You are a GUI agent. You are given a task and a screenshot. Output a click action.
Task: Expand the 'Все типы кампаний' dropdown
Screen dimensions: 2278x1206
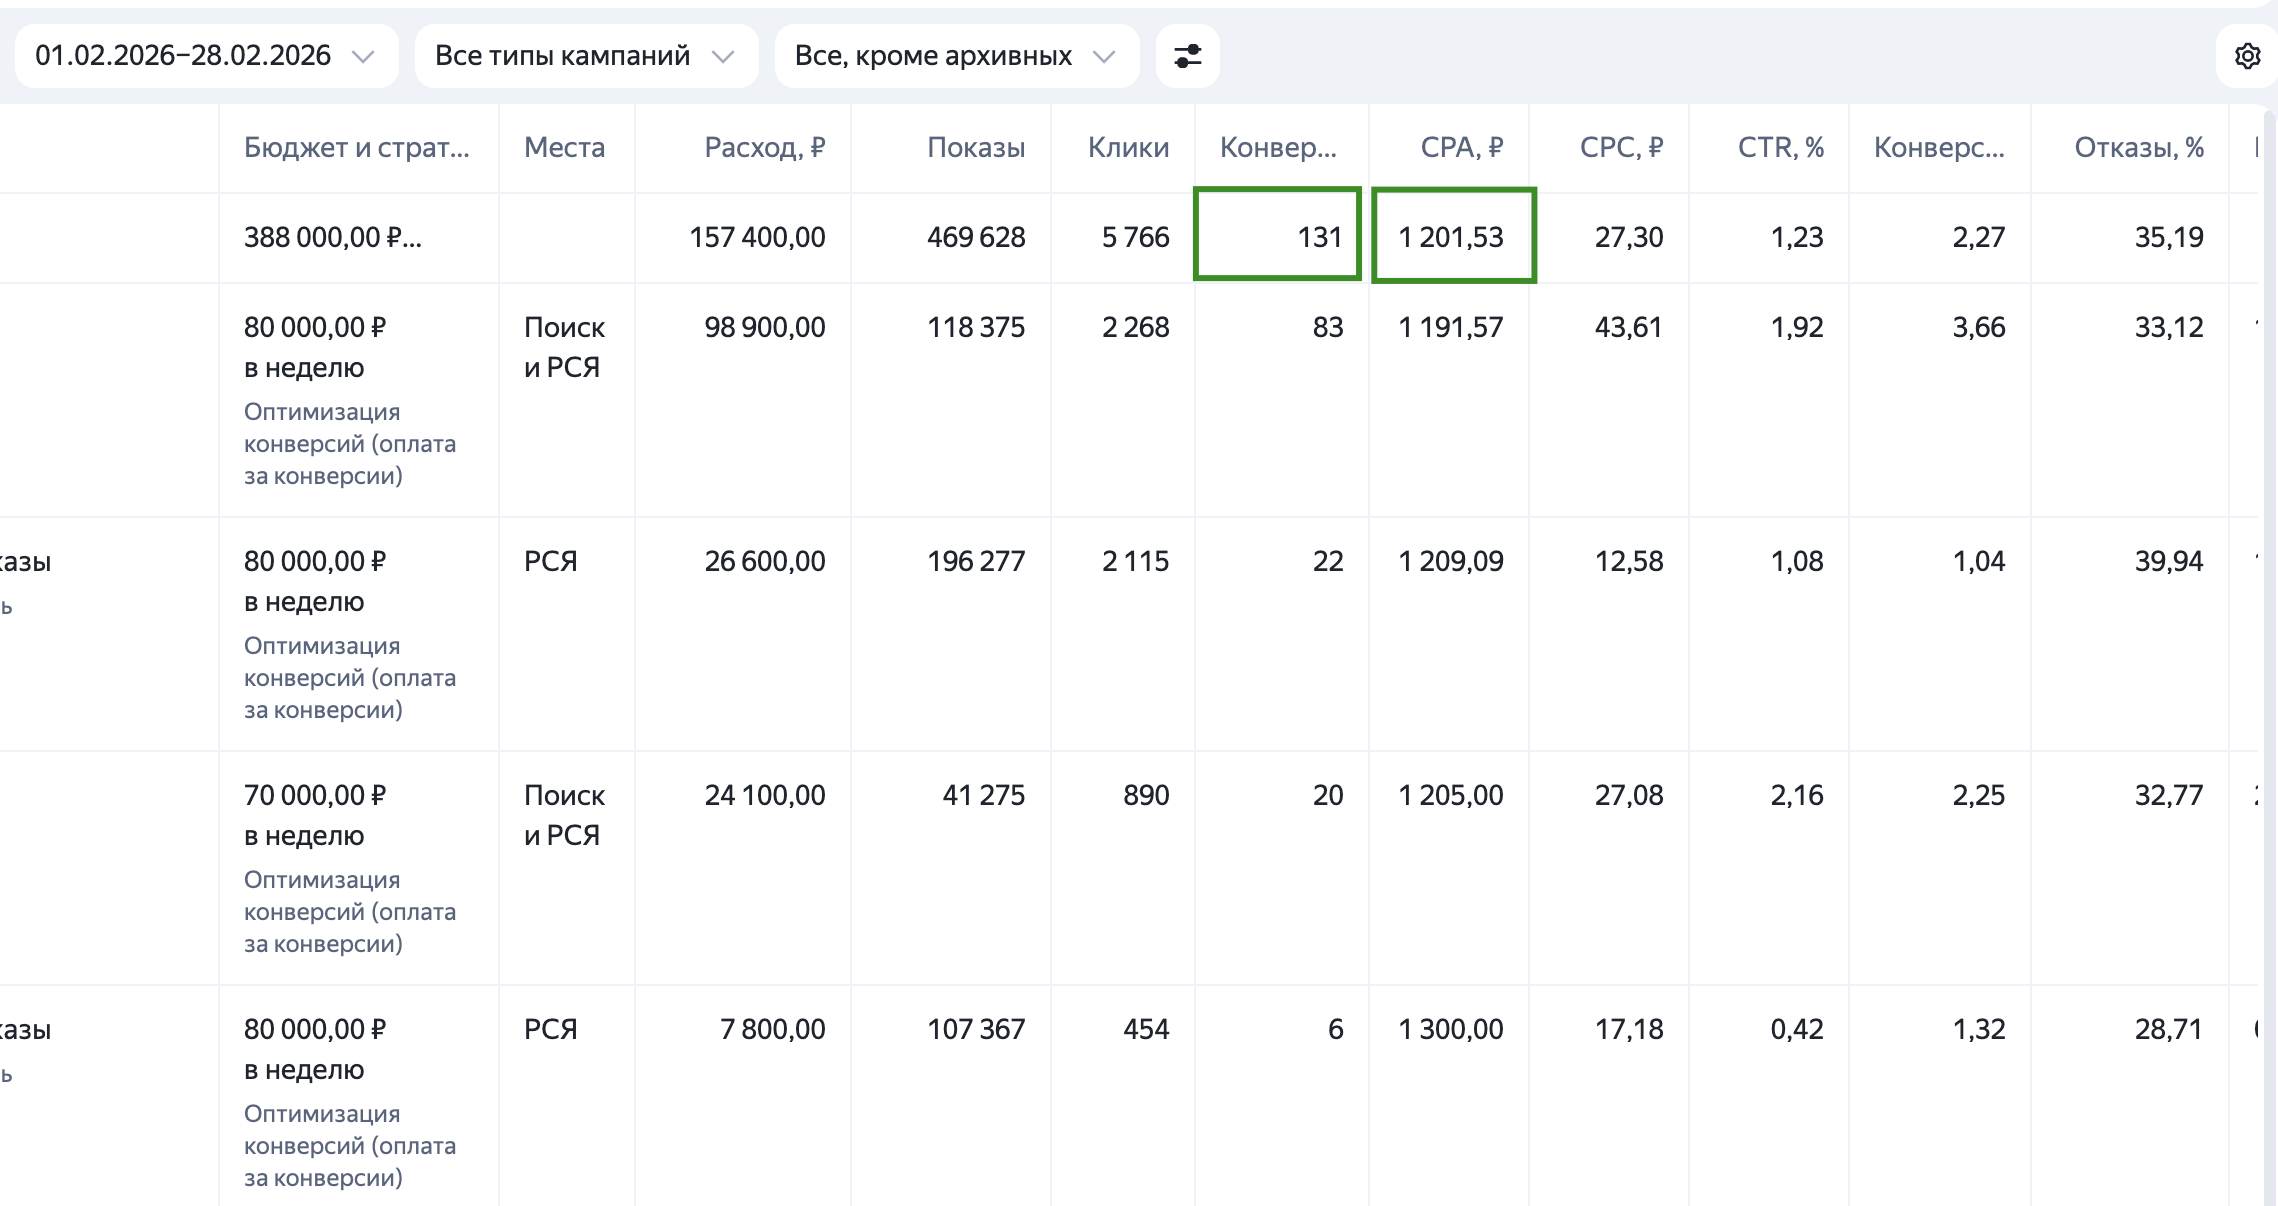(x=586, y=56)
